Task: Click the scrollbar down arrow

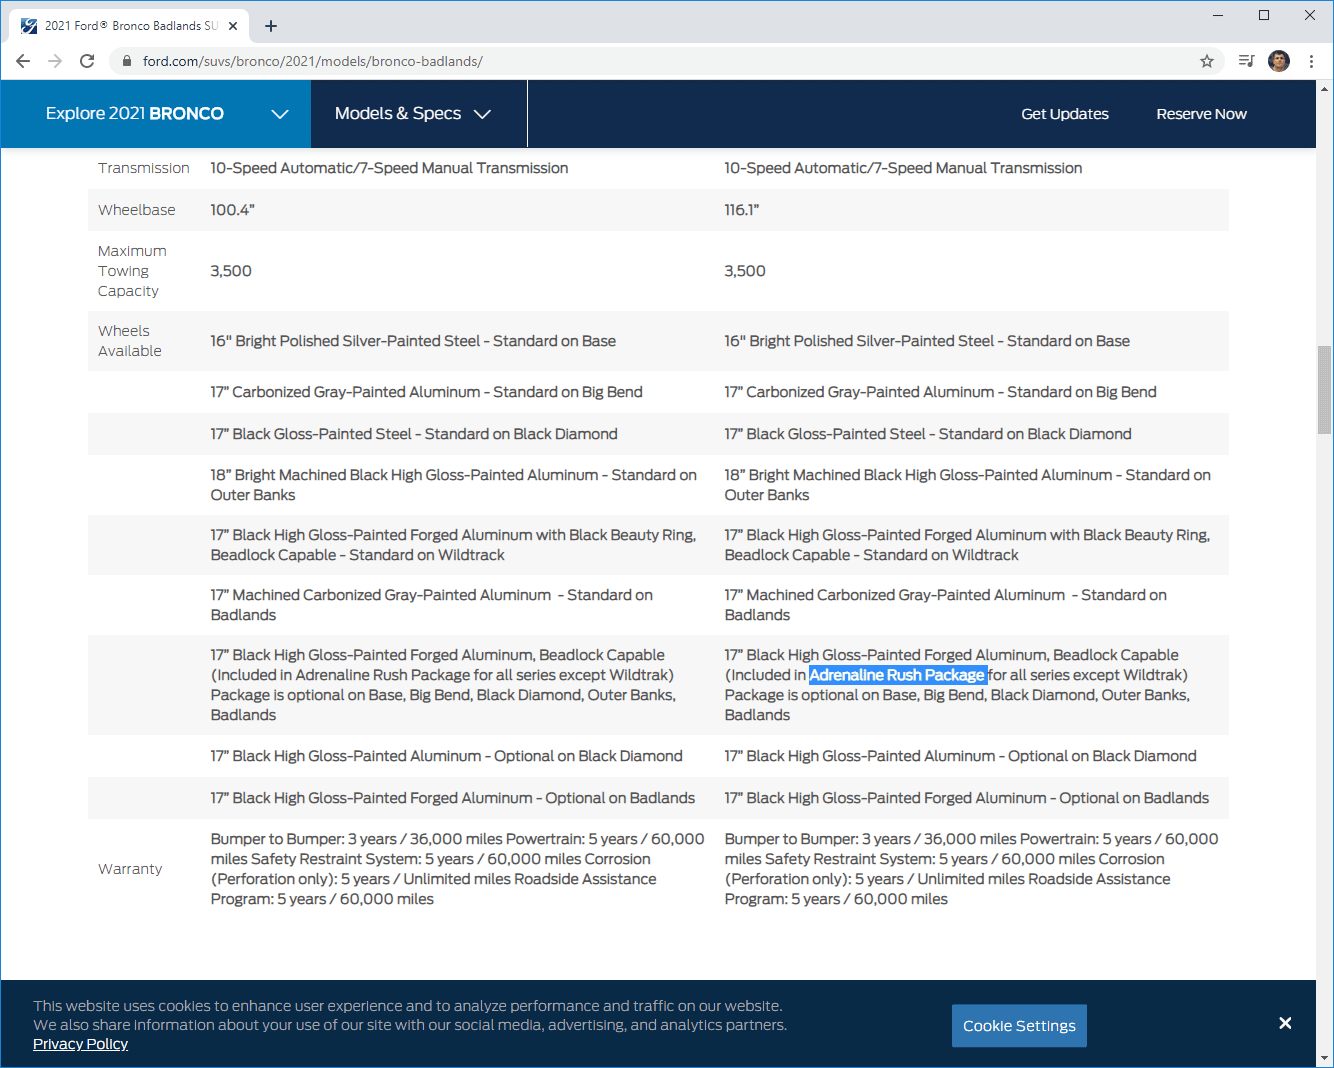Action: click(x=1324, y=1058)
